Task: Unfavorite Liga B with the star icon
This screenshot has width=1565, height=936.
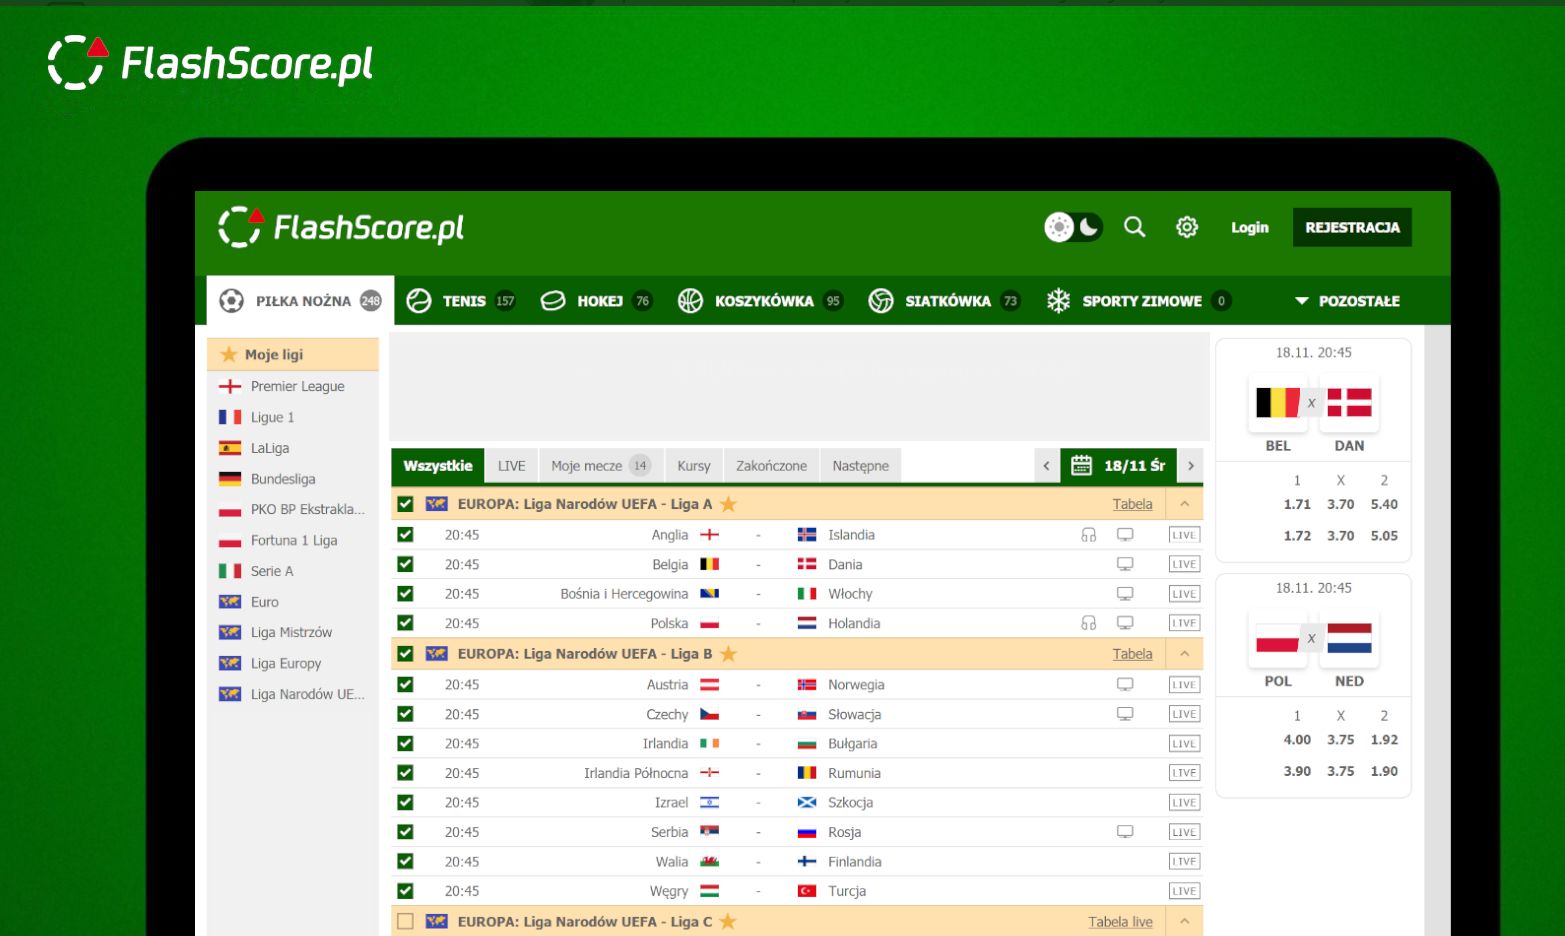Action: point(728,654)
